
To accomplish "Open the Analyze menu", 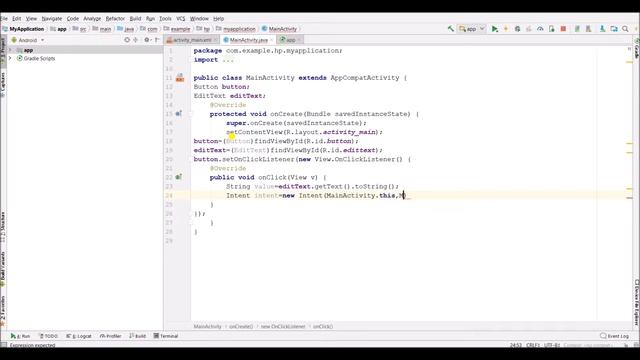I will [92, 18].
